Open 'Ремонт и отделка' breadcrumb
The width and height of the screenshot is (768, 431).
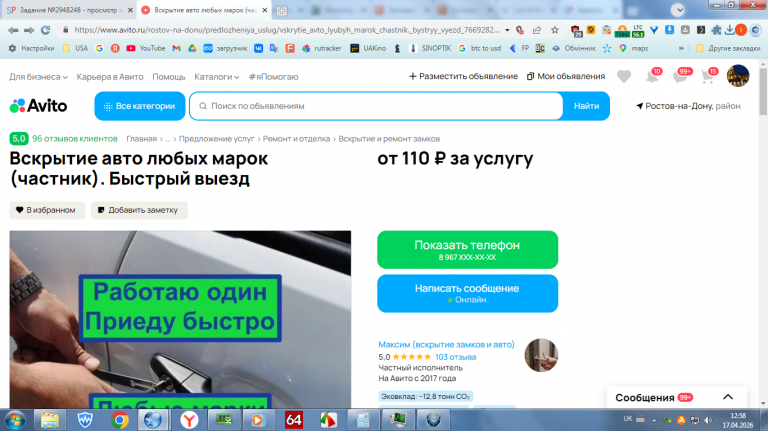[x=296, y=139]
